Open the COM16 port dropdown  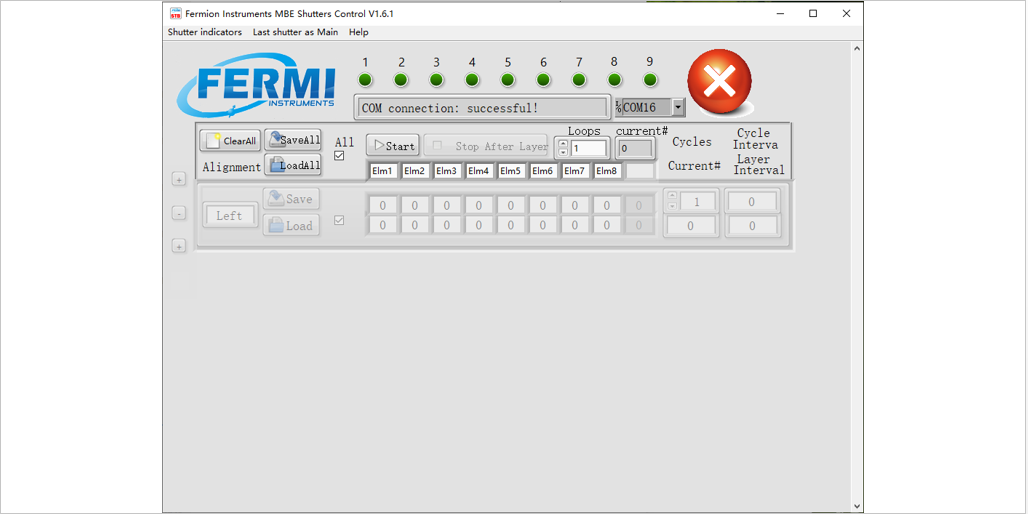(679, 107)
